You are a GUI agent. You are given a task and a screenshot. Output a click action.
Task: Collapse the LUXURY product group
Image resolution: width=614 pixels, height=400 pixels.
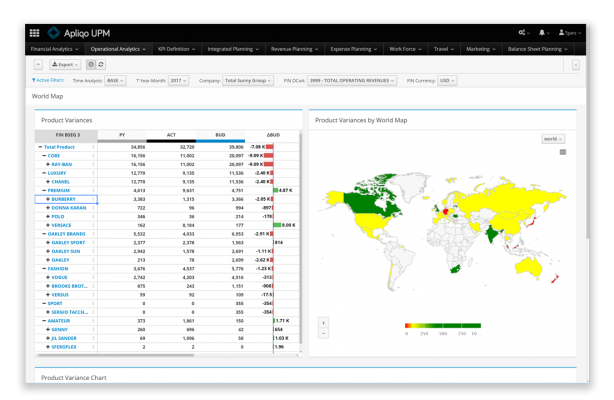pos(44,173)
